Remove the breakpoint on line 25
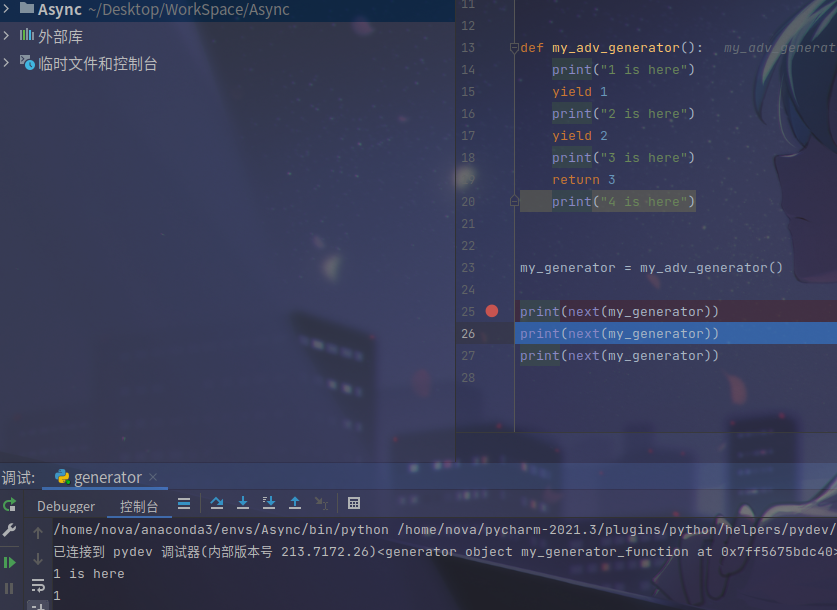837x610 pixels. (x=491, y=311)
